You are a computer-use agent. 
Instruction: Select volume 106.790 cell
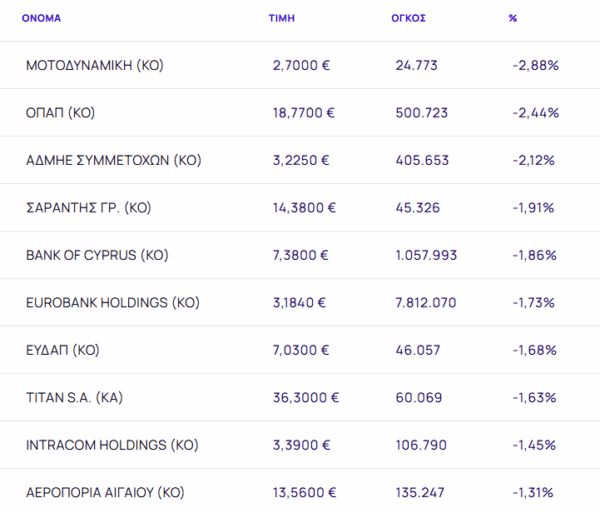pyautogui.click(x=421, y=445)
